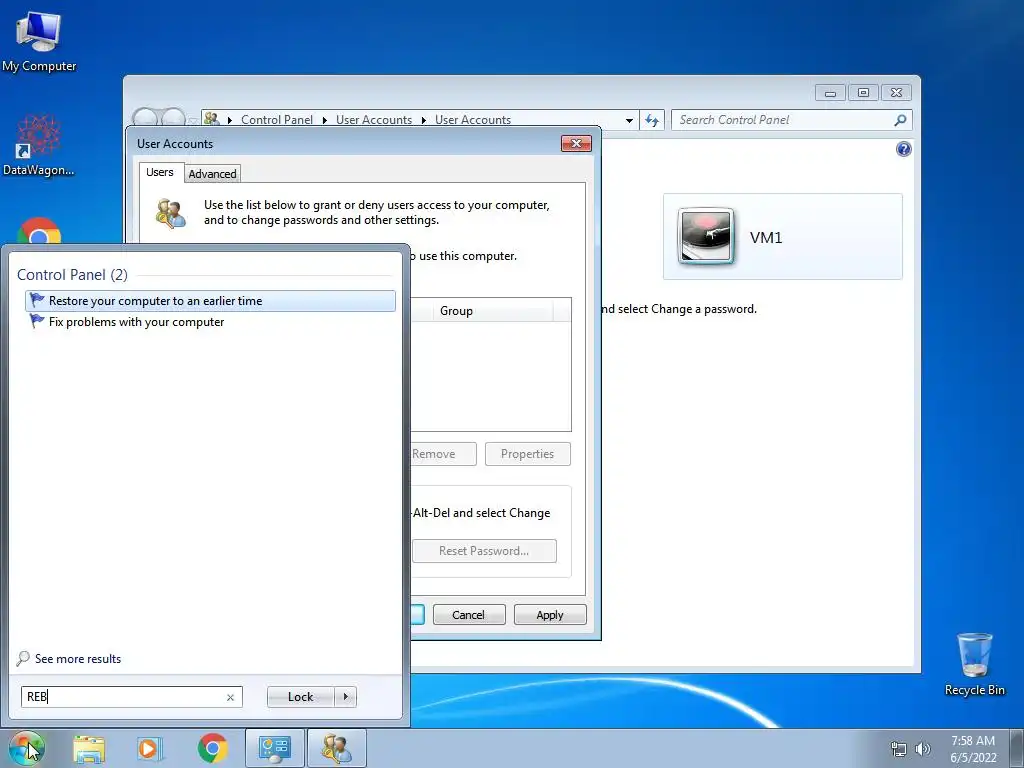This screenshot has width=1024, height=768.
Task: Click the Properties button
Action: (x=528, y=454)
